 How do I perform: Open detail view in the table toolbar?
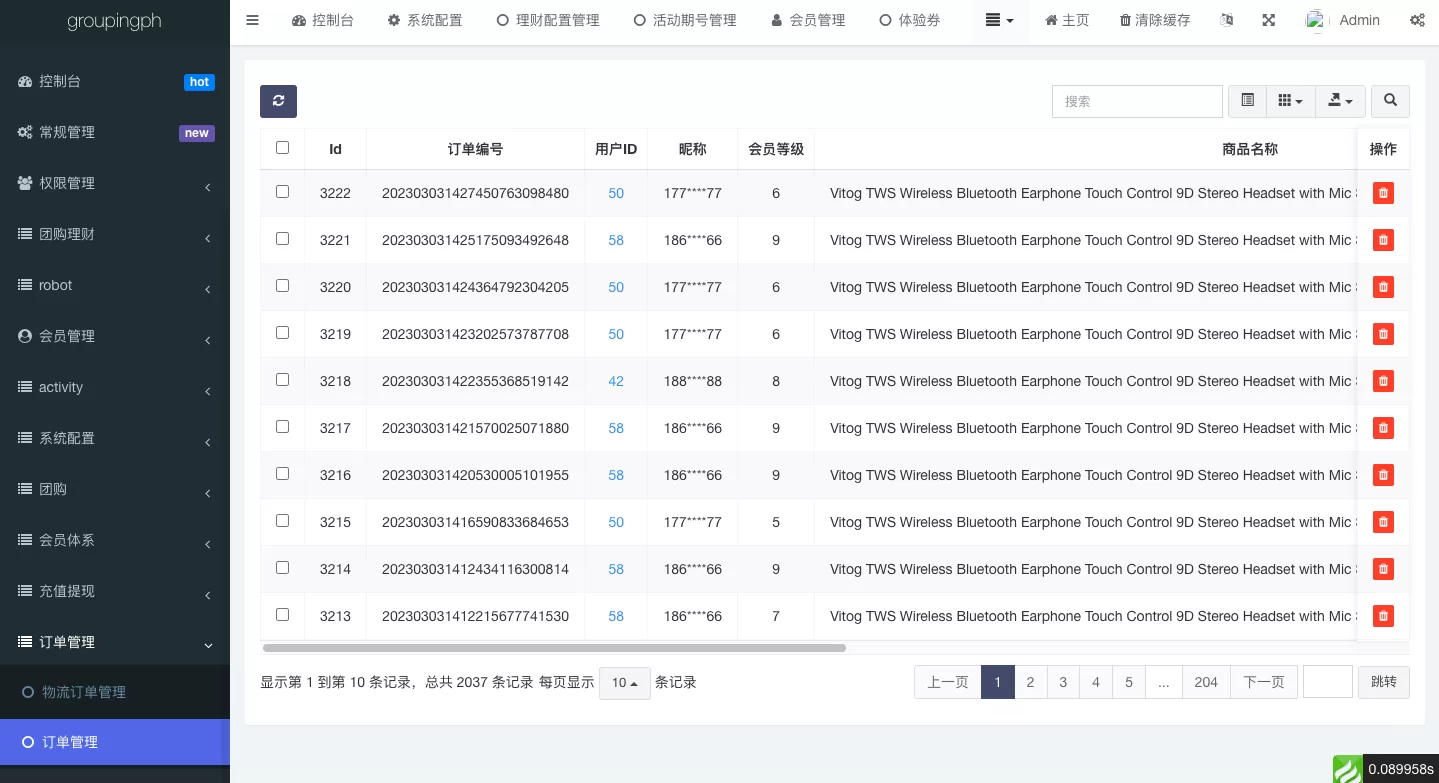[1247, 100]
